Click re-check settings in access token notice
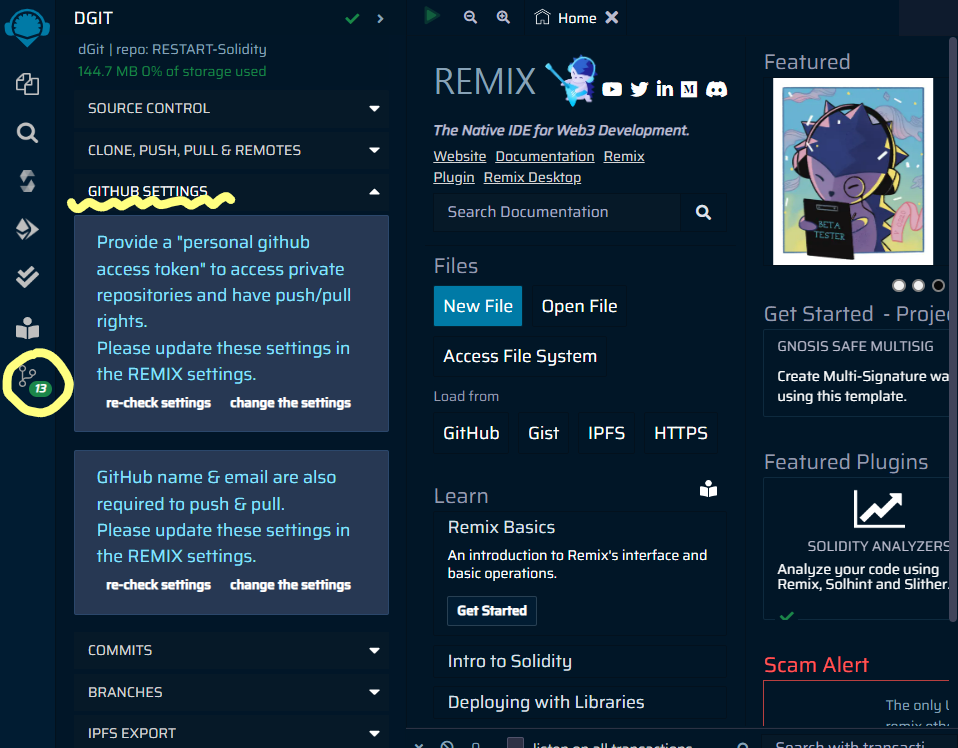Image resolution: width=958 pixels, height=748 pixels. coord(158,403)
